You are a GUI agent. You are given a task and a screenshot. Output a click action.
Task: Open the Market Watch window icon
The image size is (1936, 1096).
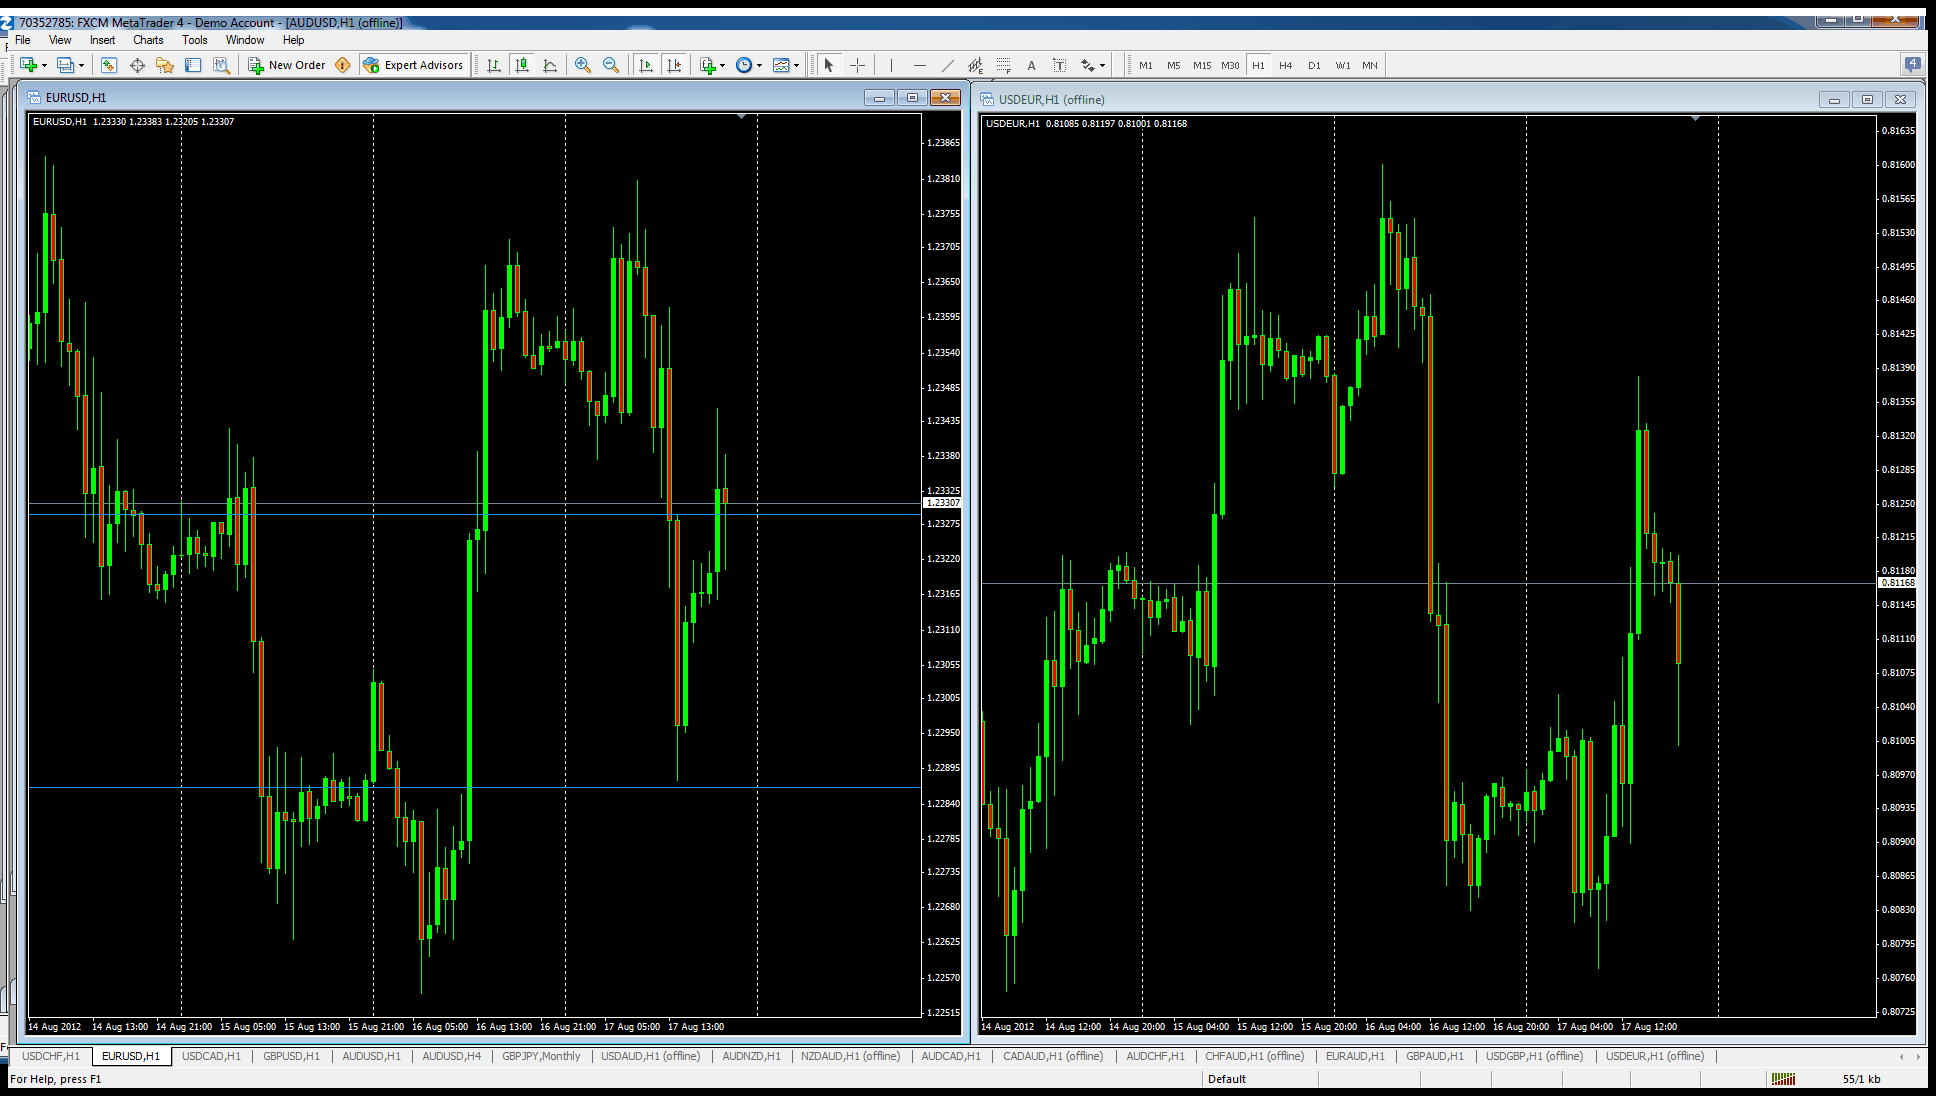(x=109, y=65)
